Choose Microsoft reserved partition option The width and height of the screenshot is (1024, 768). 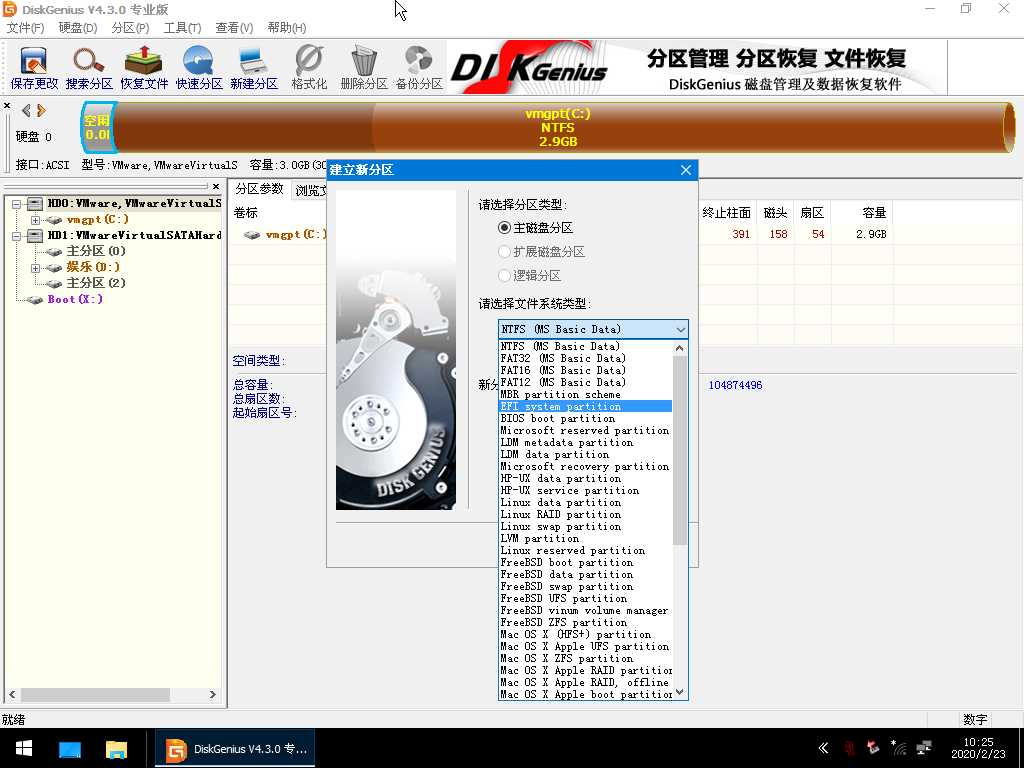[x=585, y=430]
